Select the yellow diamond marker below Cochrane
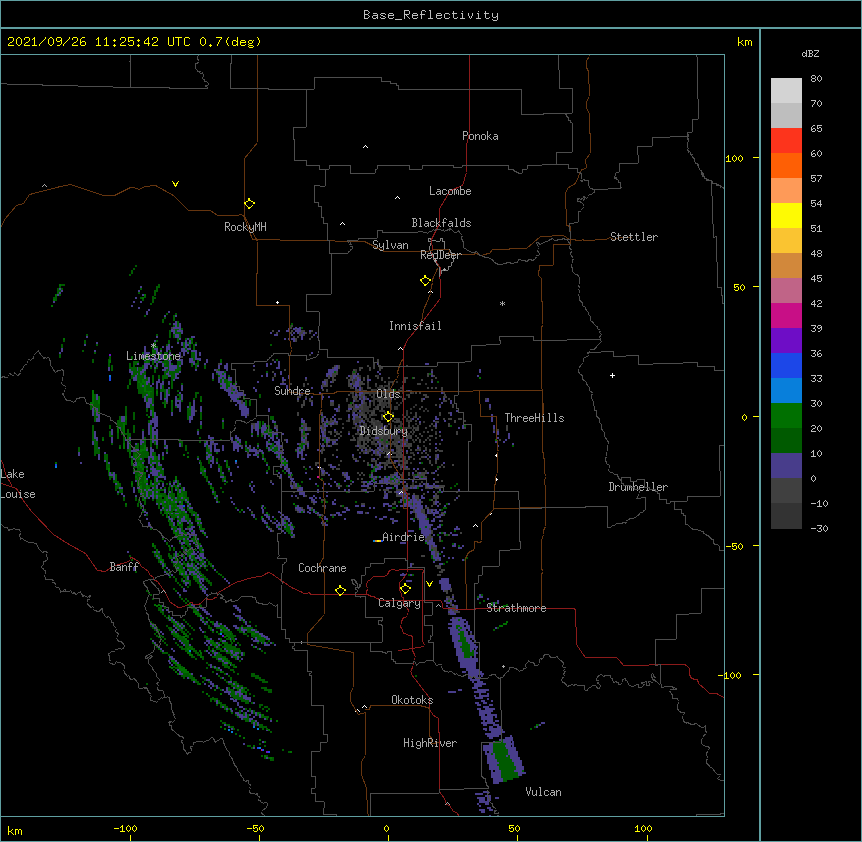Image resolution: width=862 pixels, height=842 pixels. (340, 590)
